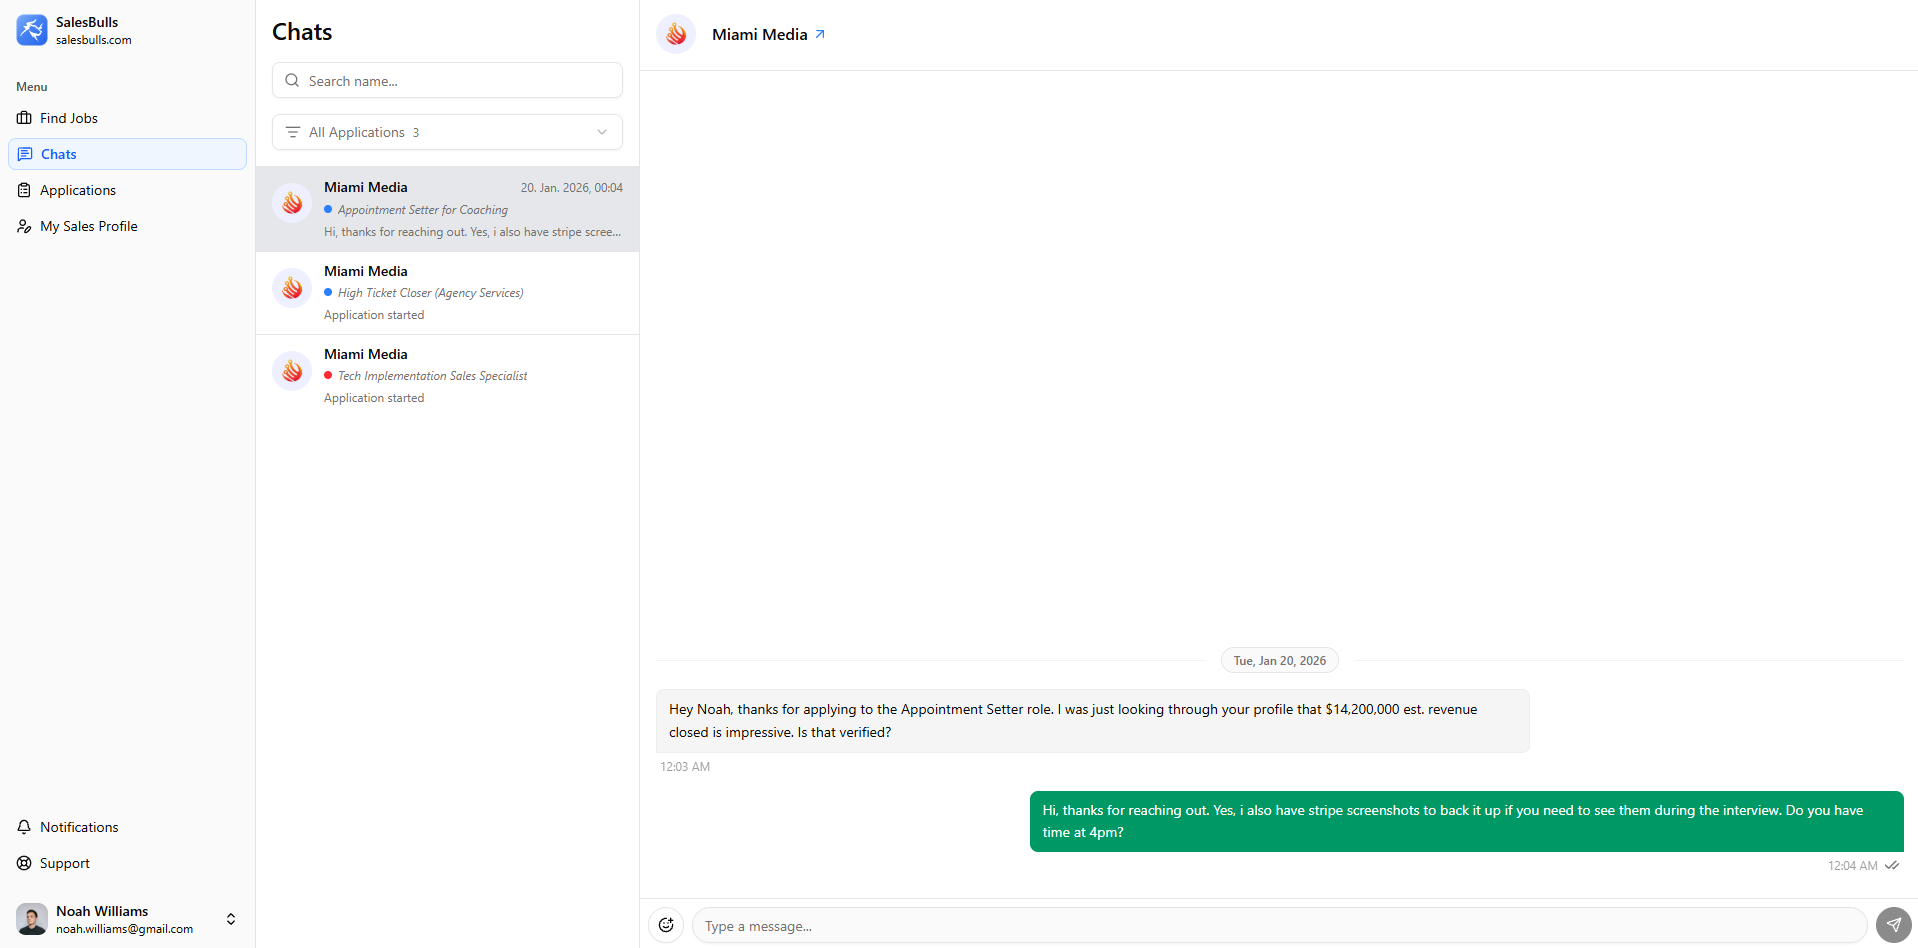Click the Support help icon
This screenshot has width=1918, height=948.
(23, 863)
